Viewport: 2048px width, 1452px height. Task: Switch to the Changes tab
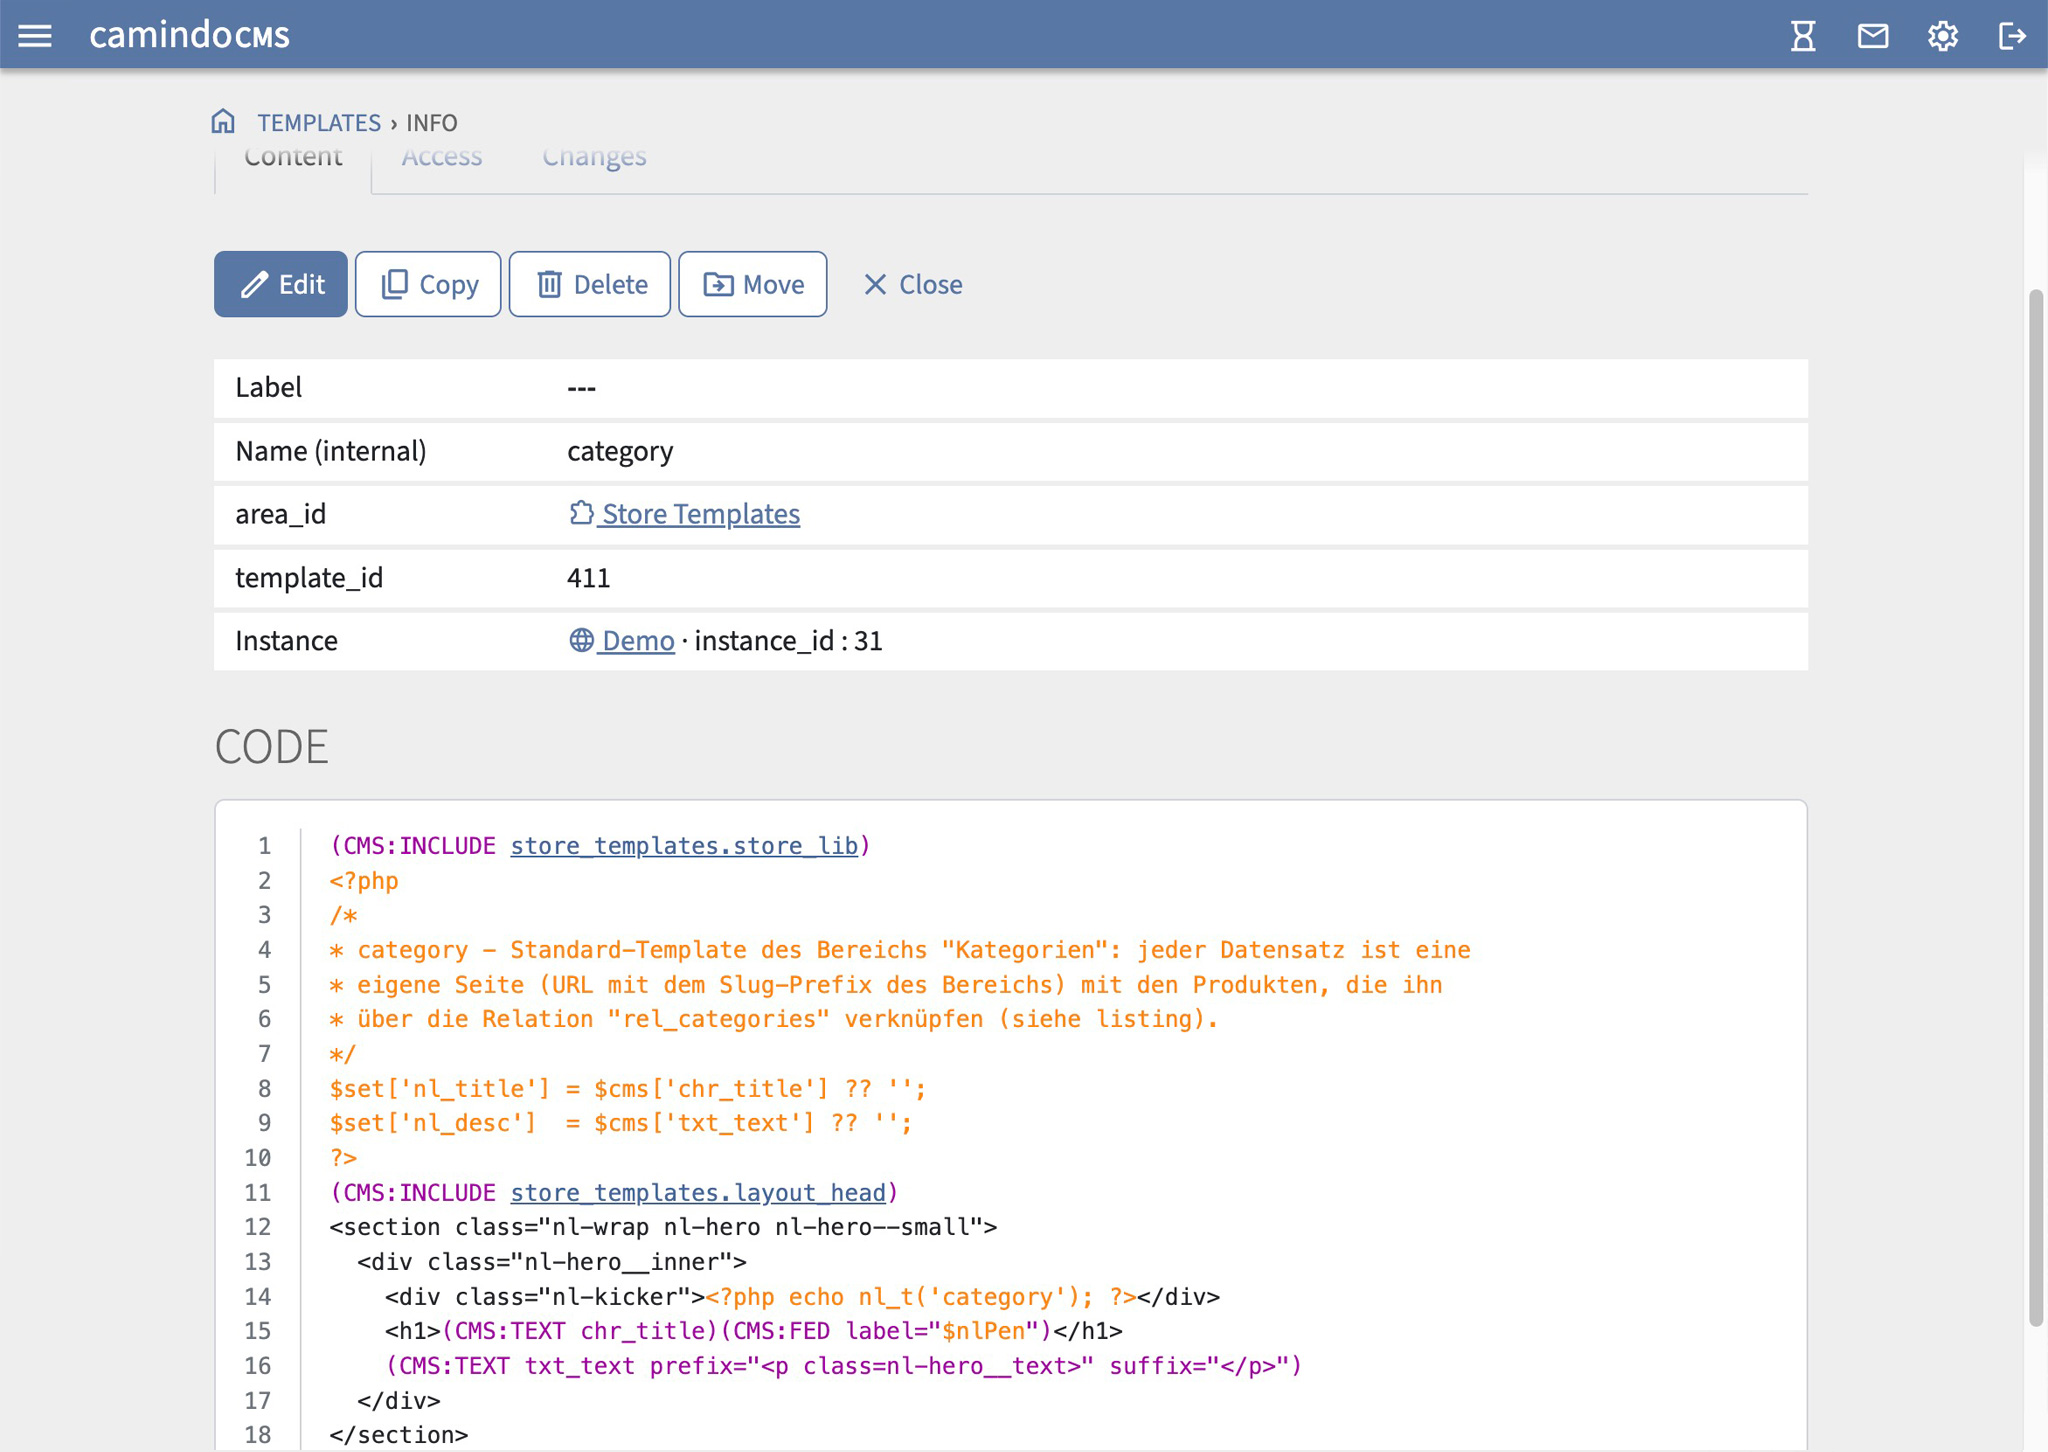tap(594, 157)
